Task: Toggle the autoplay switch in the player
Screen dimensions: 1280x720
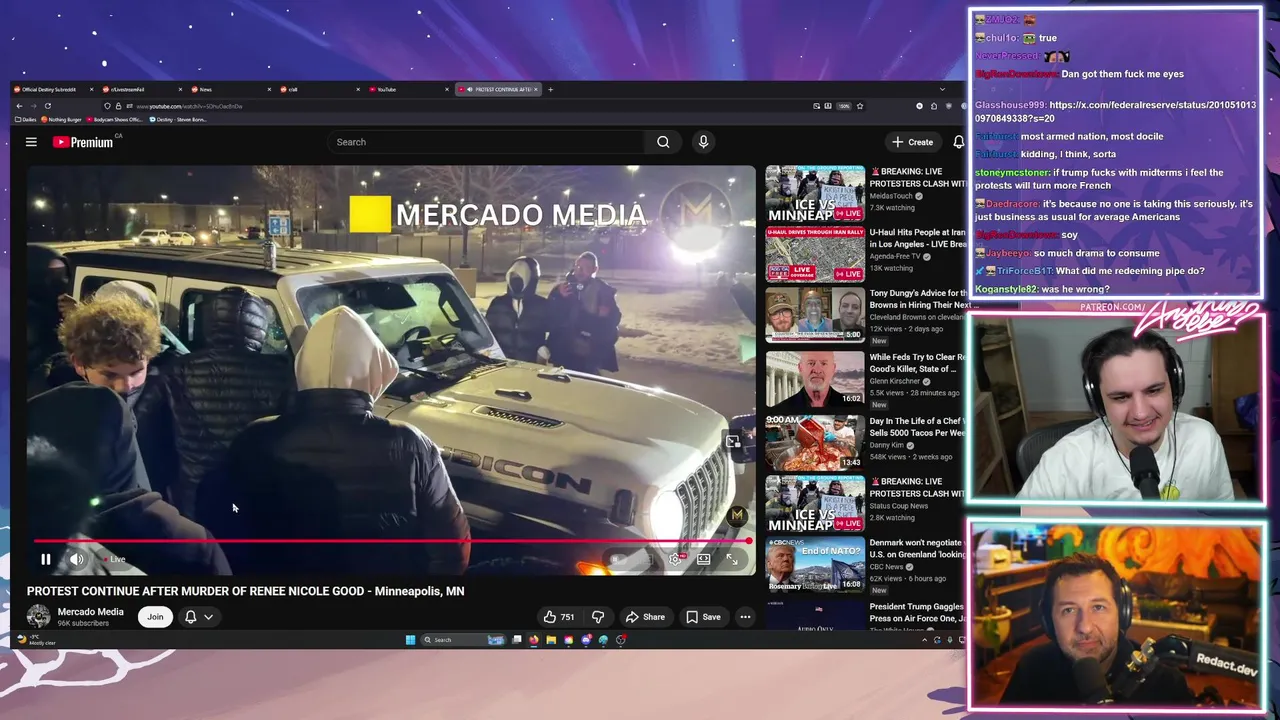Action: [x=620, y=559]
